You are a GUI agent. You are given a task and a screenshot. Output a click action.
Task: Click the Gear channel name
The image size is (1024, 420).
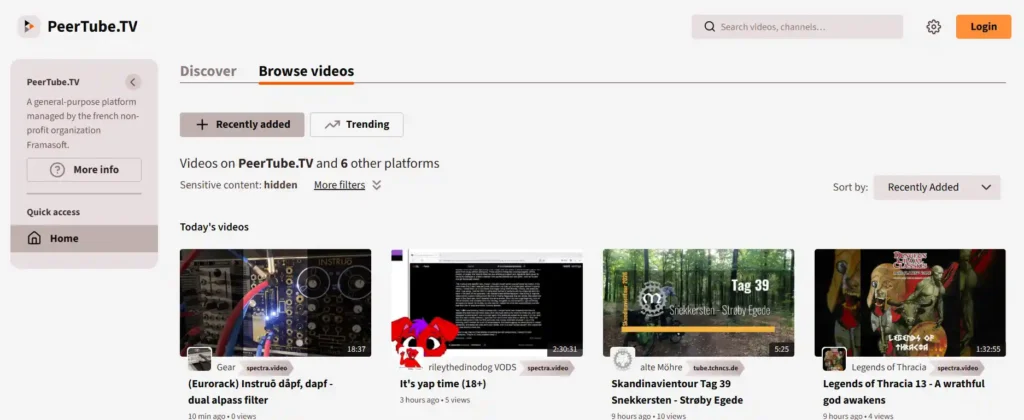tap(226, 368)
